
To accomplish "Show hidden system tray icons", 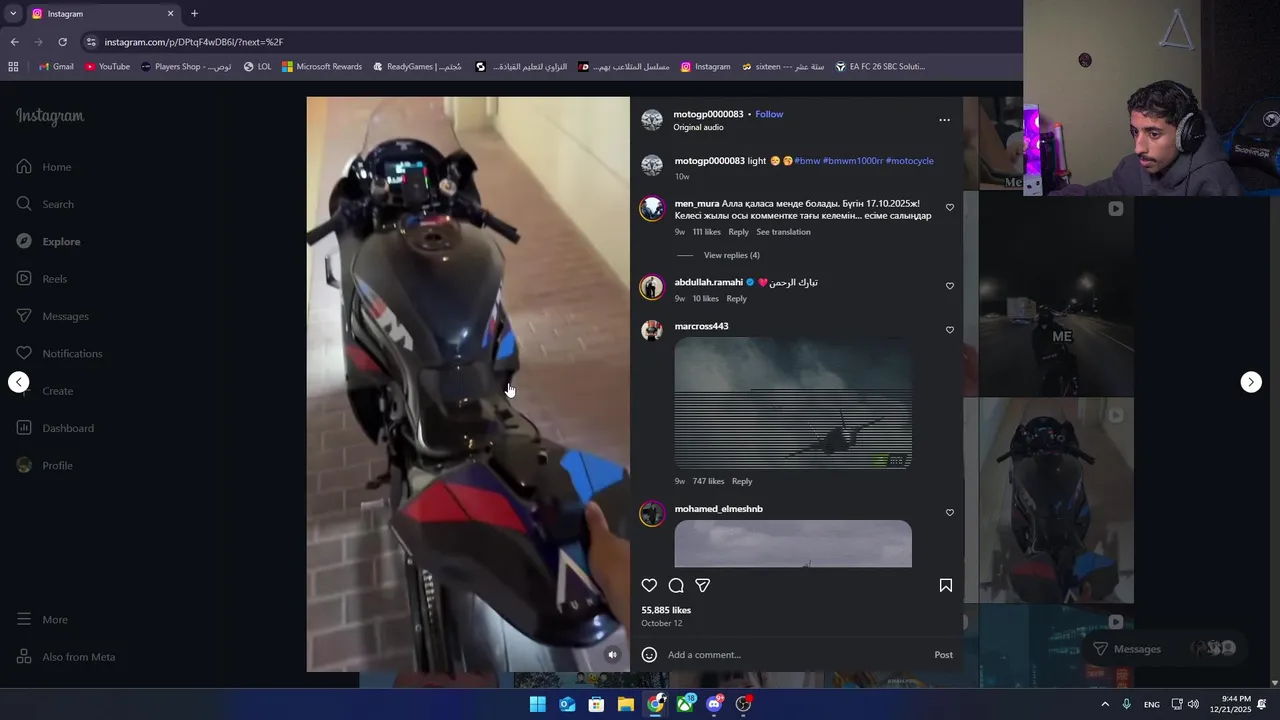I will click(x=1105, y=705).
